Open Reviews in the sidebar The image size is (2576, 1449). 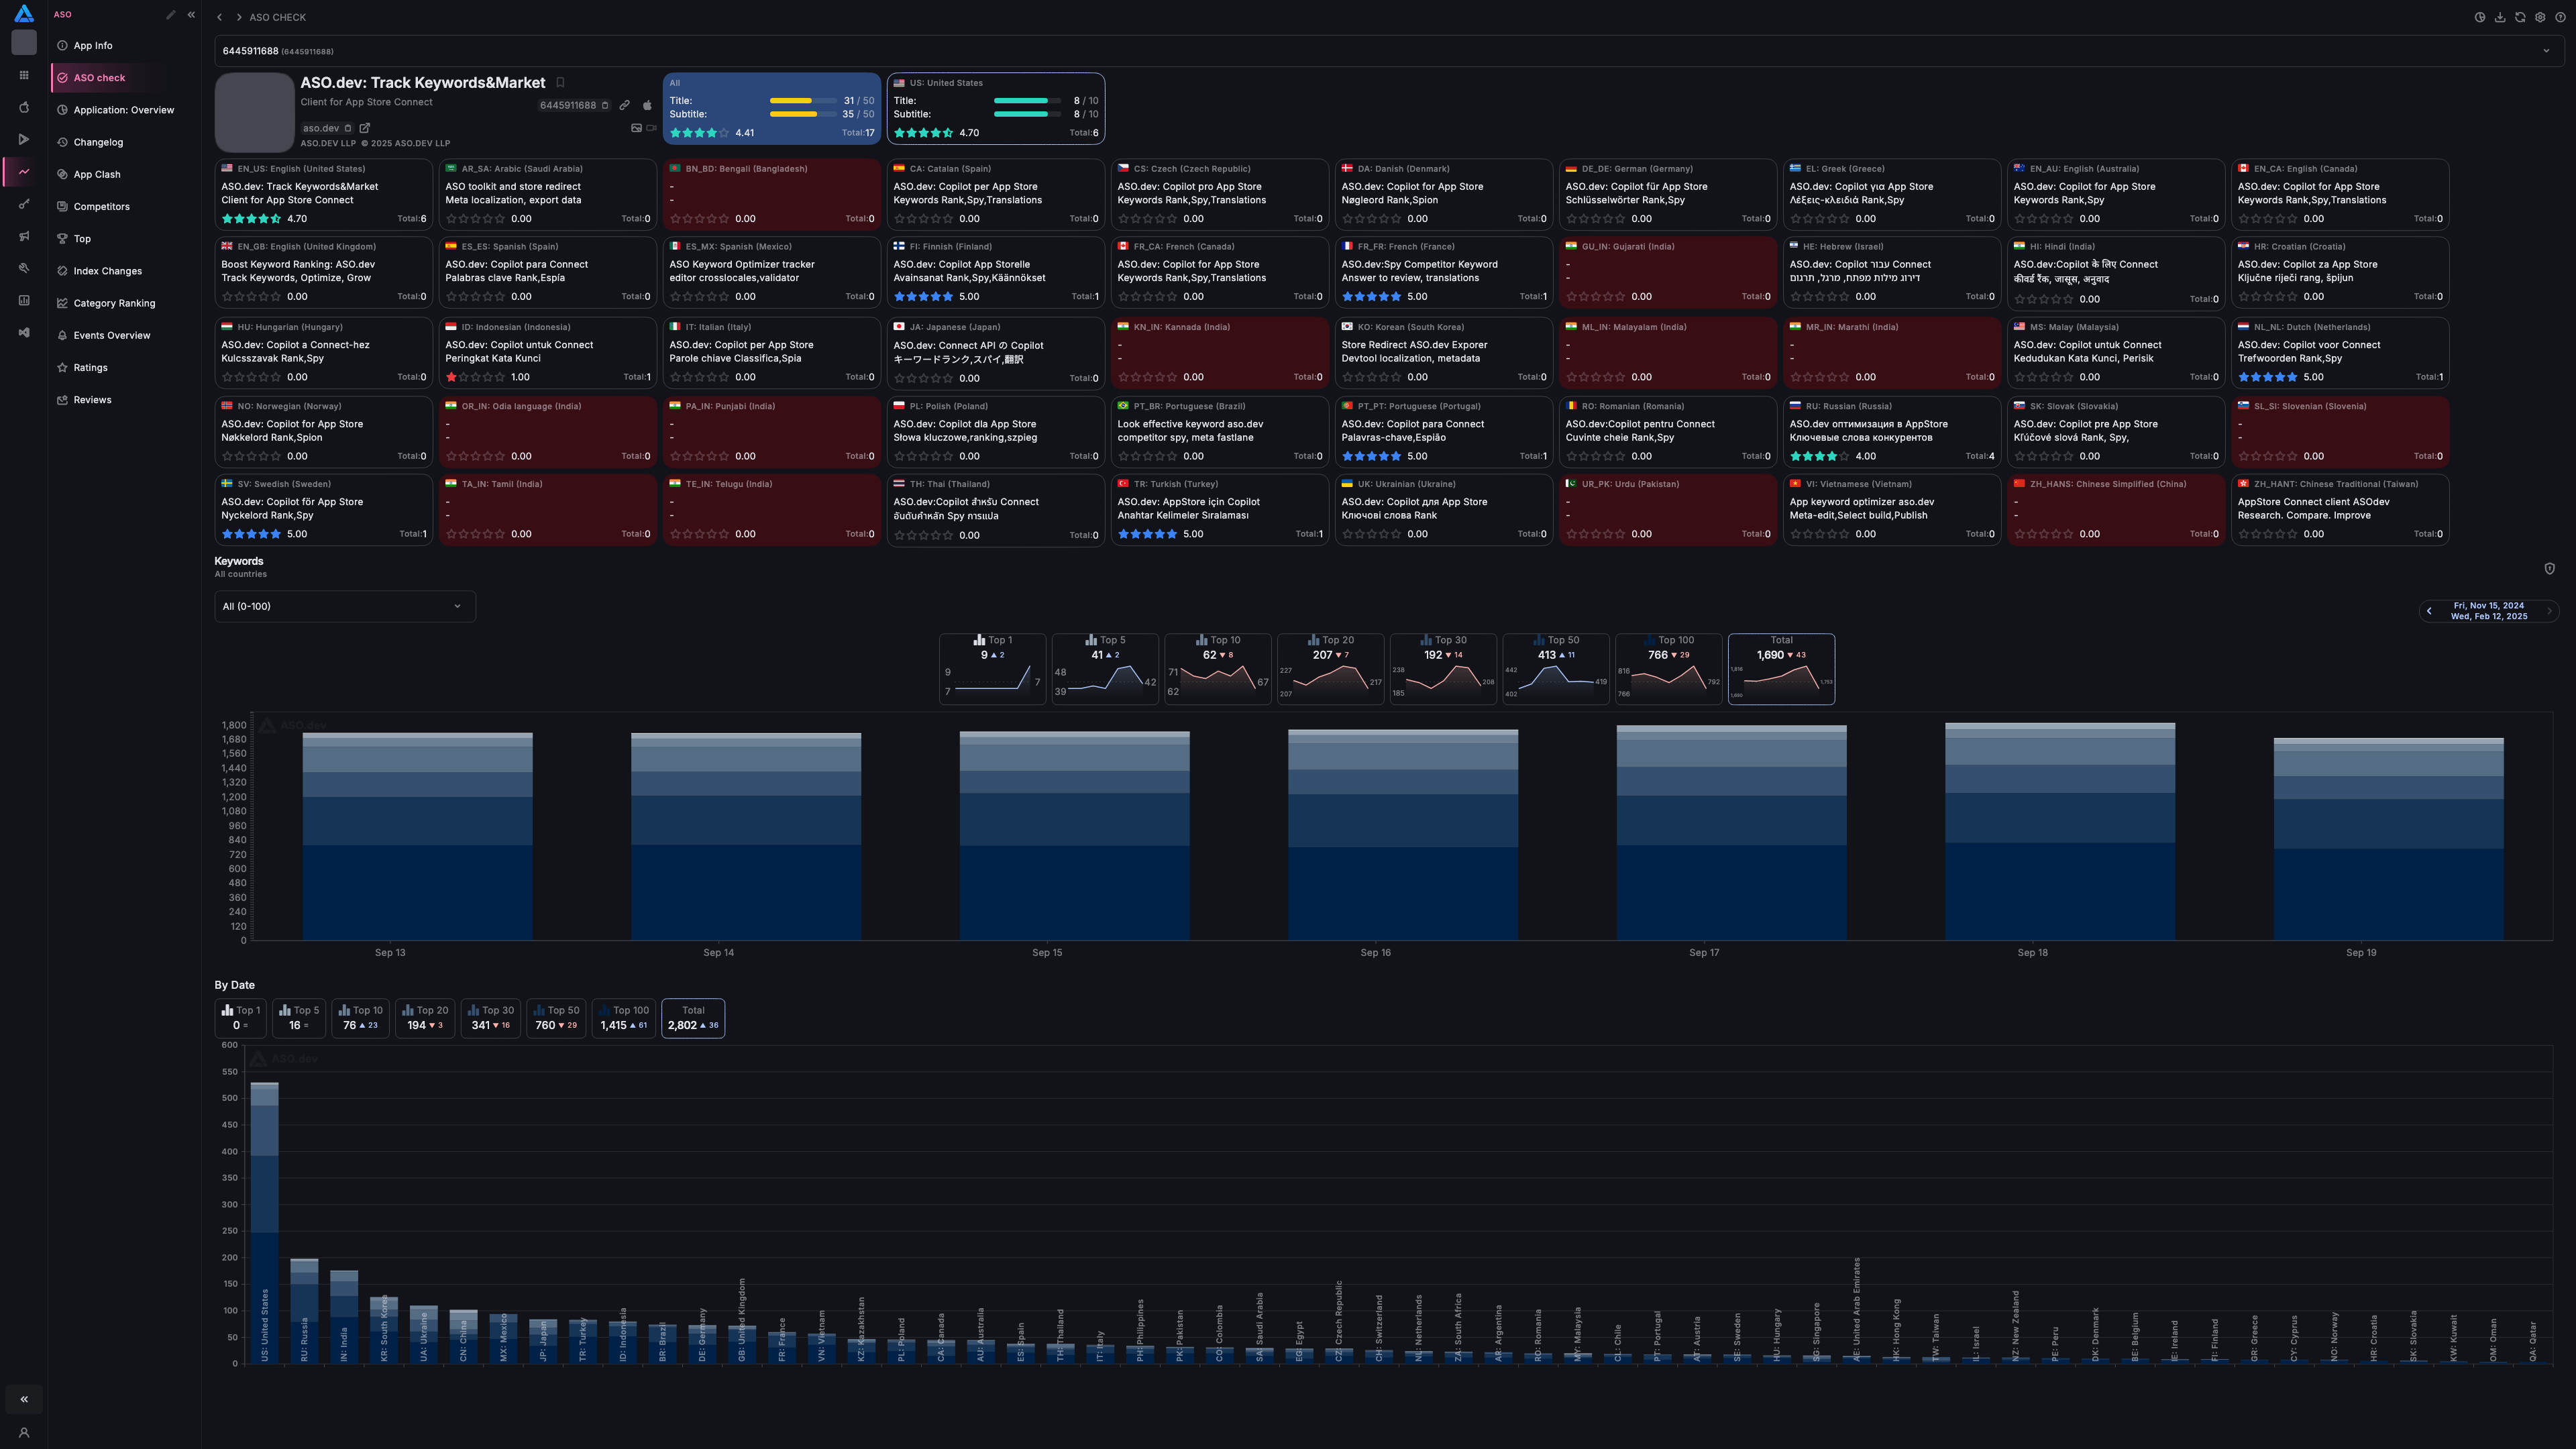pyautogui.click(x=125, y=400)
